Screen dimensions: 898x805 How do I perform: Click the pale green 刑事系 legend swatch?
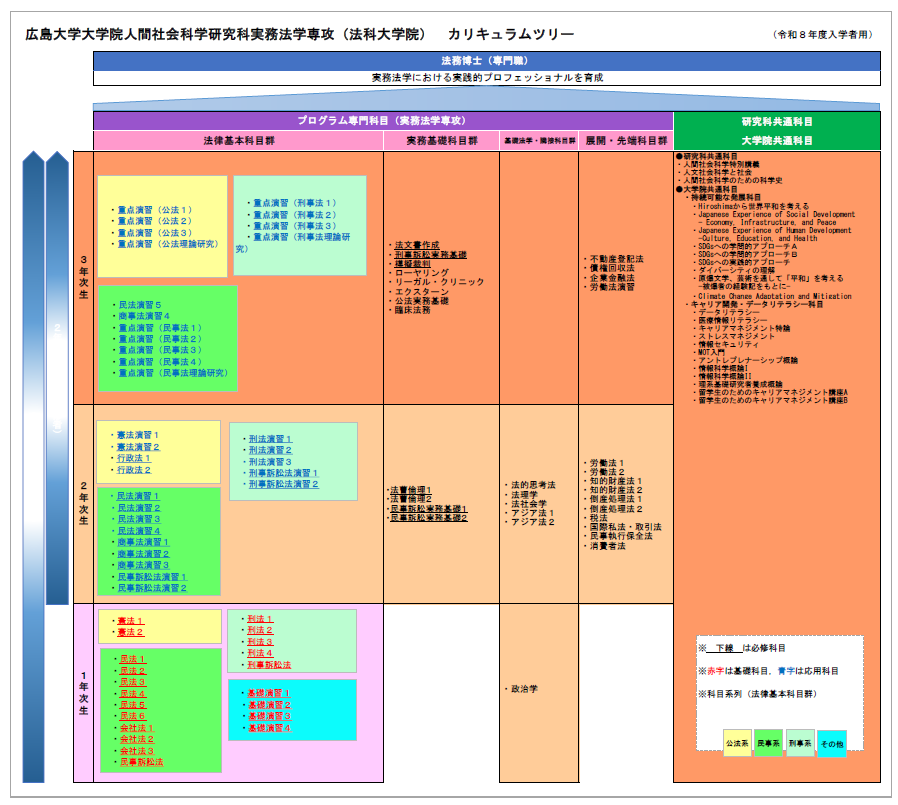point(799,743)
